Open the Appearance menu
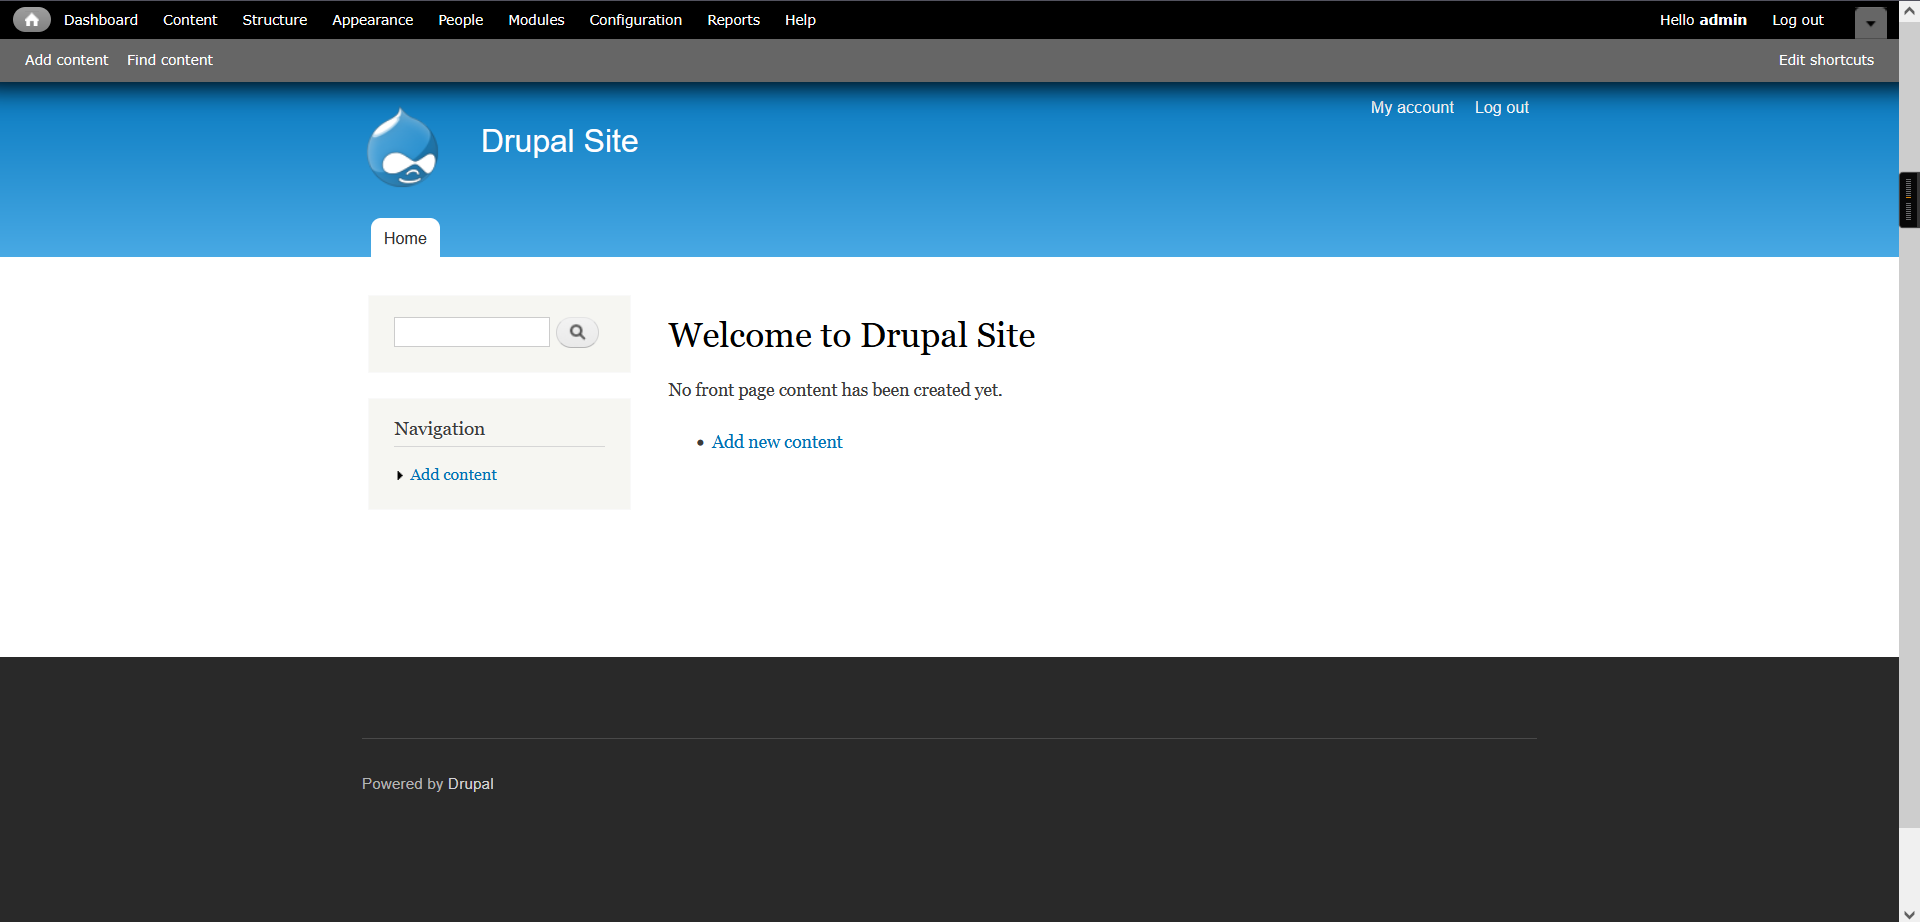This screenshot has width=1920, height=922. [x=372, y=20]
